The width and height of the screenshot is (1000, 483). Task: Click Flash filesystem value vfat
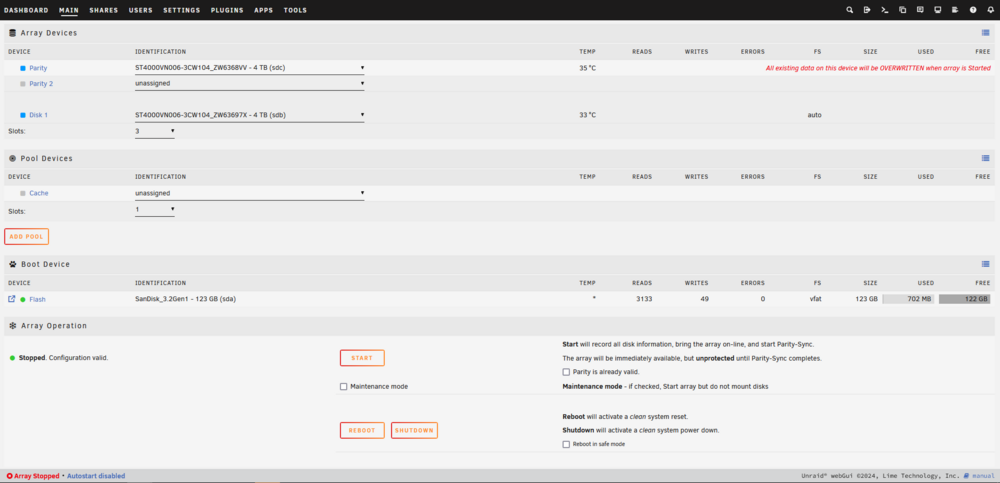click(x=814, y=299)
